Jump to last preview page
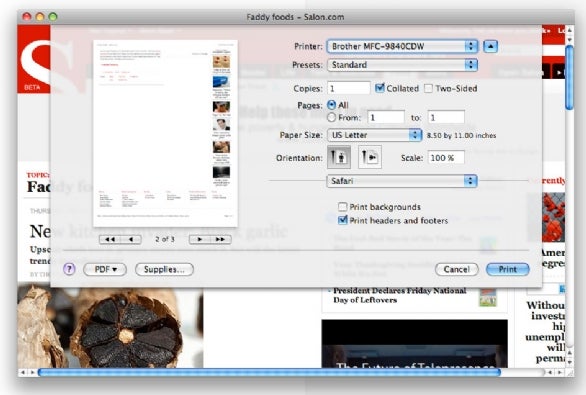The image size is (586, 395). (220, 239)
